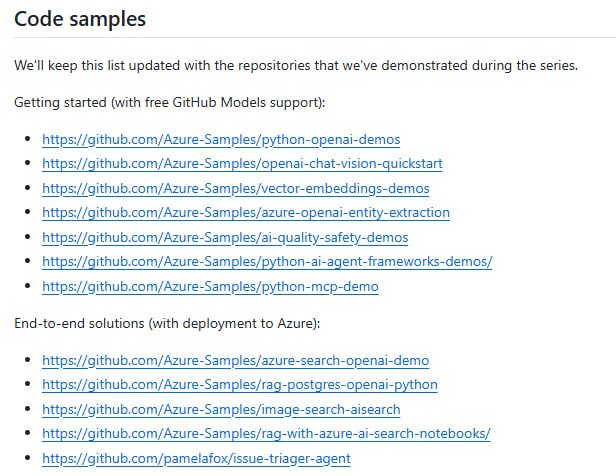
Task: Click the divider line below the Code samples heading
Action: [x=308, y=39]
